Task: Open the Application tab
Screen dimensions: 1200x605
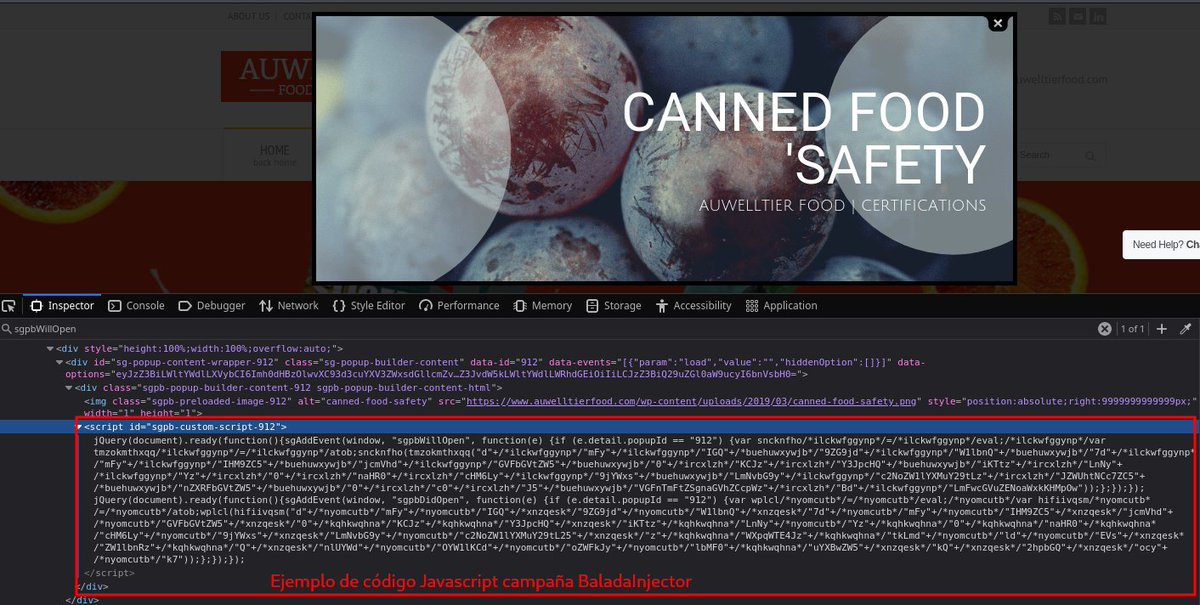Action: (781, 306)
